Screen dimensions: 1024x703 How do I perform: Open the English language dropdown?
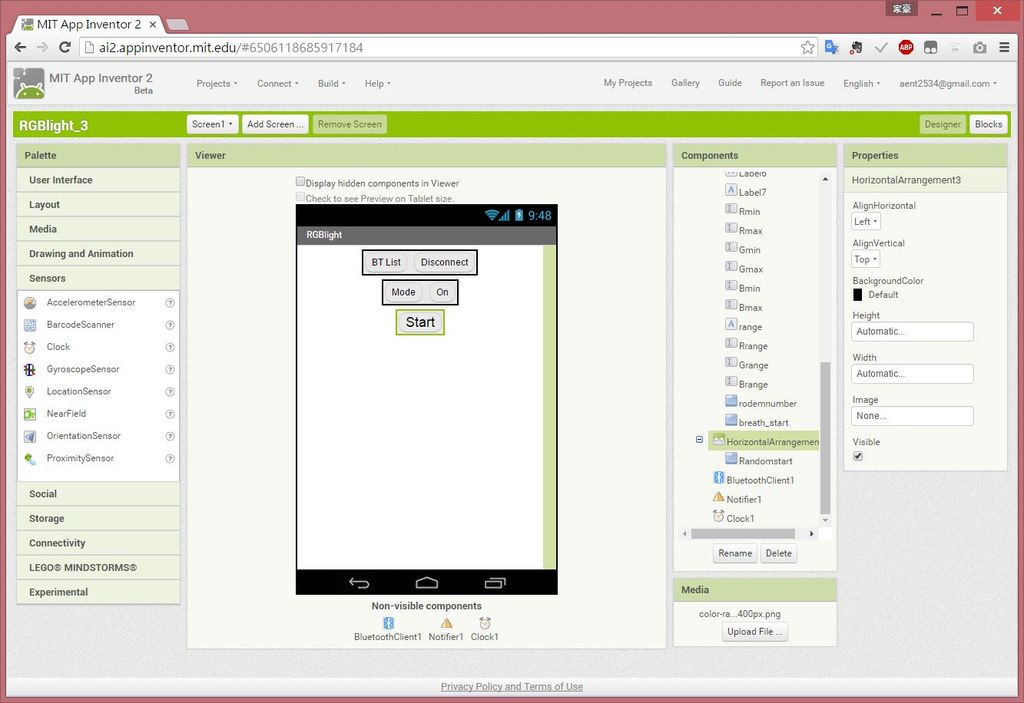pos(861,84)
